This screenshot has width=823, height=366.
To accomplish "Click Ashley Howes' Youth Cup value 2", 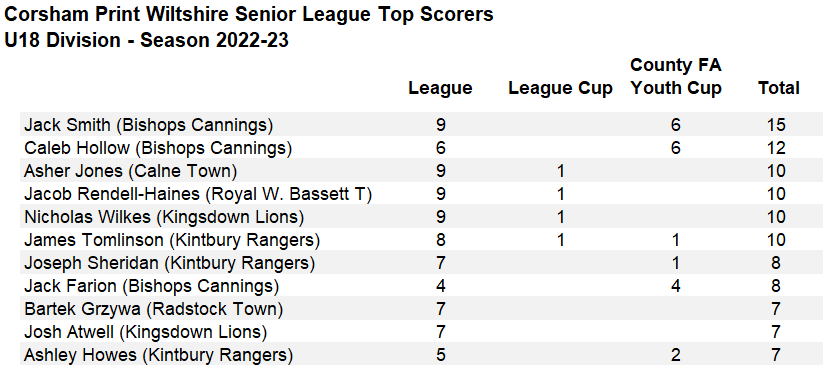I will tap(676, 355).
